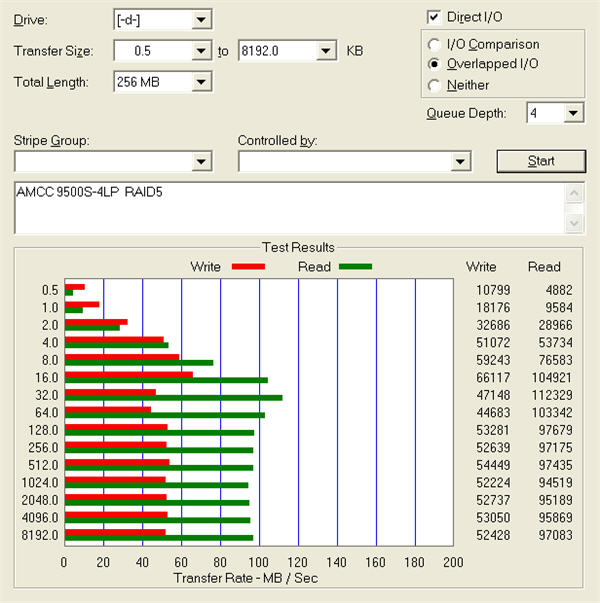Click the Read value 95189 for 2048.0 KB
This screenshot has width=600, height=603.
tap(555, 500)
